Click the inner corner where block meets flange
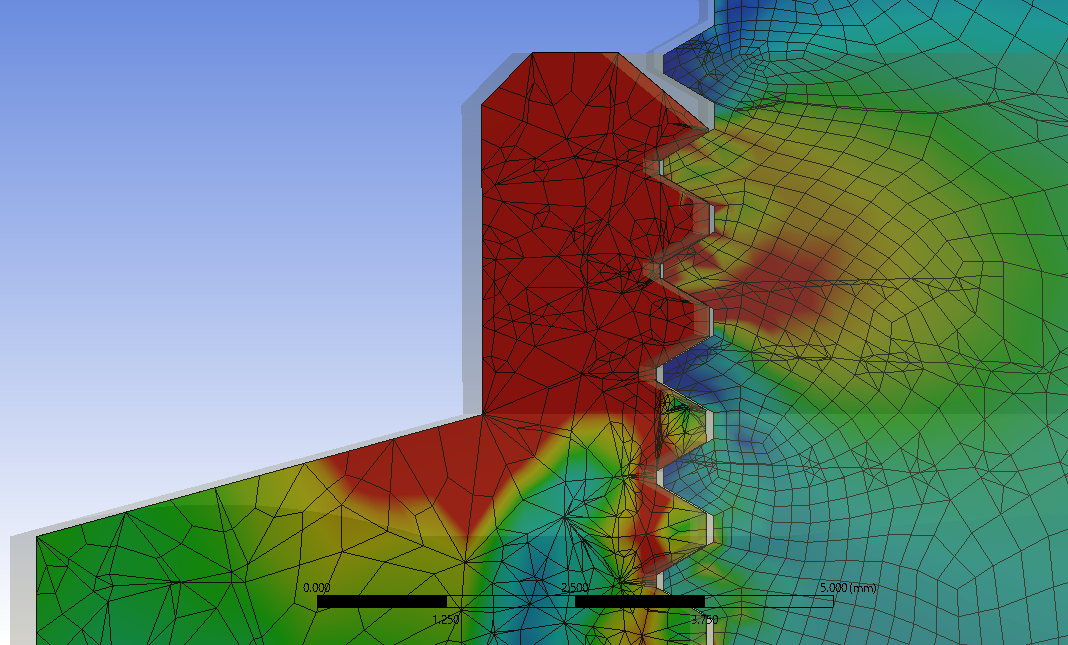 point(482,414)
